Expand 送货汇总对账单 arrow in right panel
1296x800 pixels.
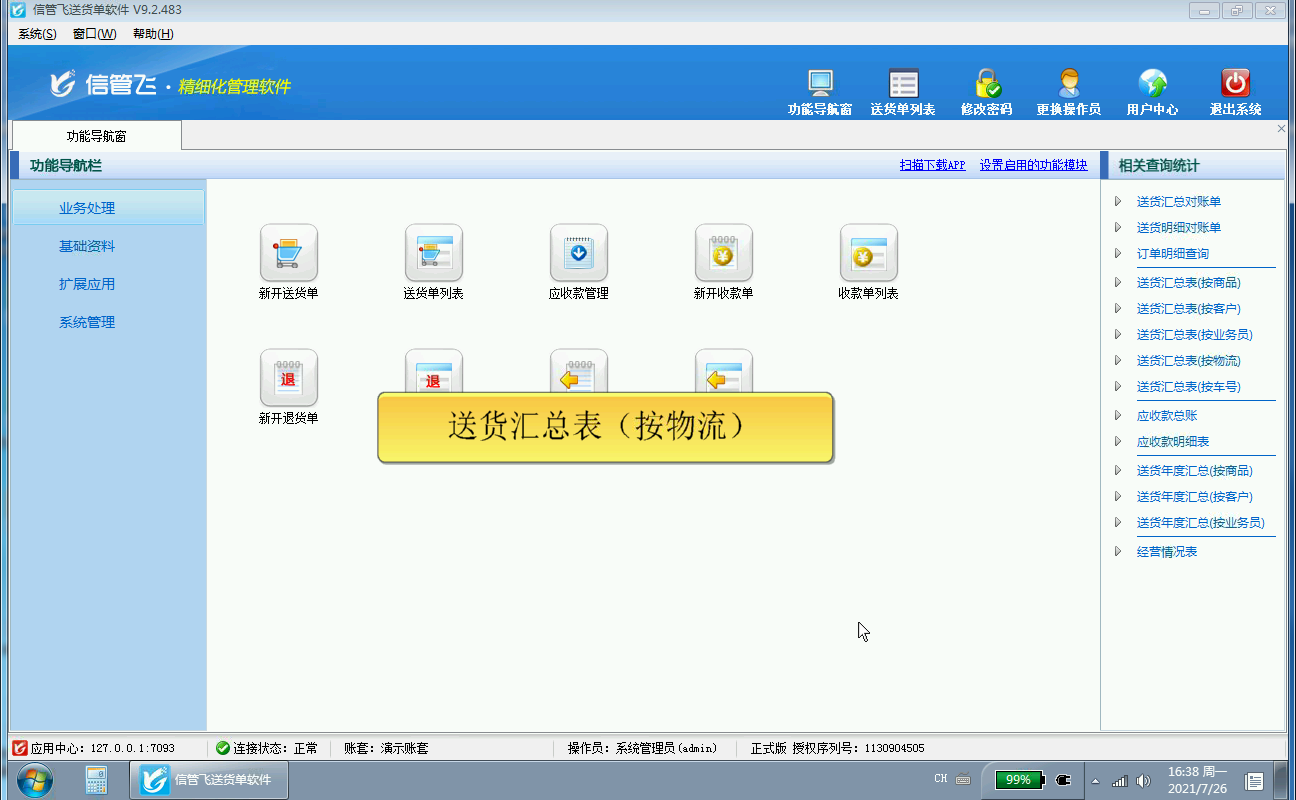pyautogui.click(x=1118, y=202)
